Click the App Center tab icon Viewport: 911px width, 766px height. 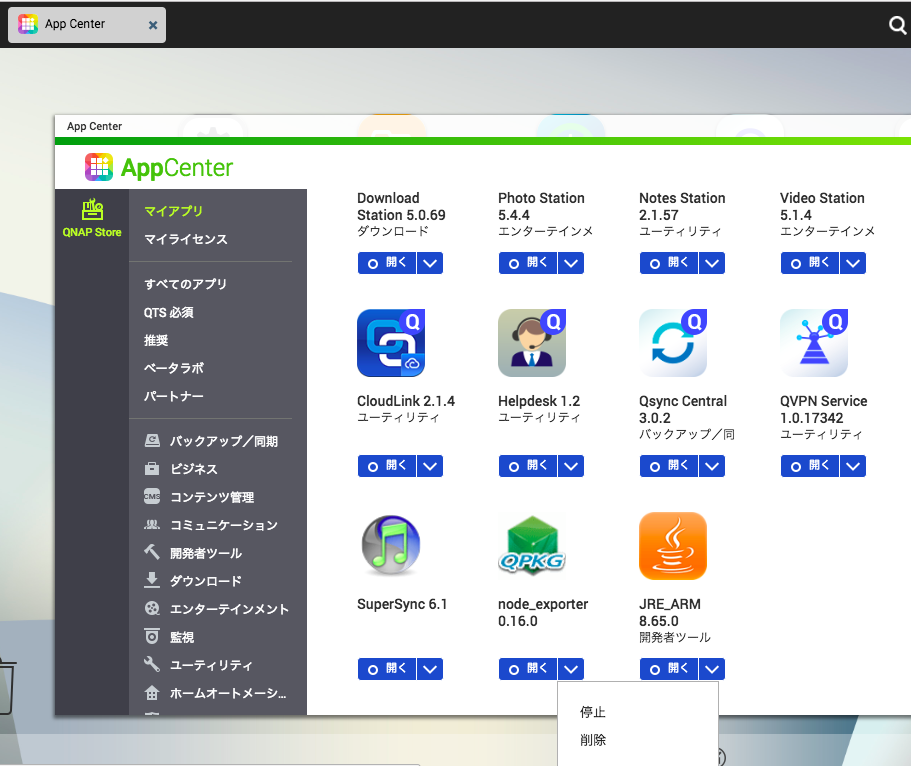tap(28, 24)
